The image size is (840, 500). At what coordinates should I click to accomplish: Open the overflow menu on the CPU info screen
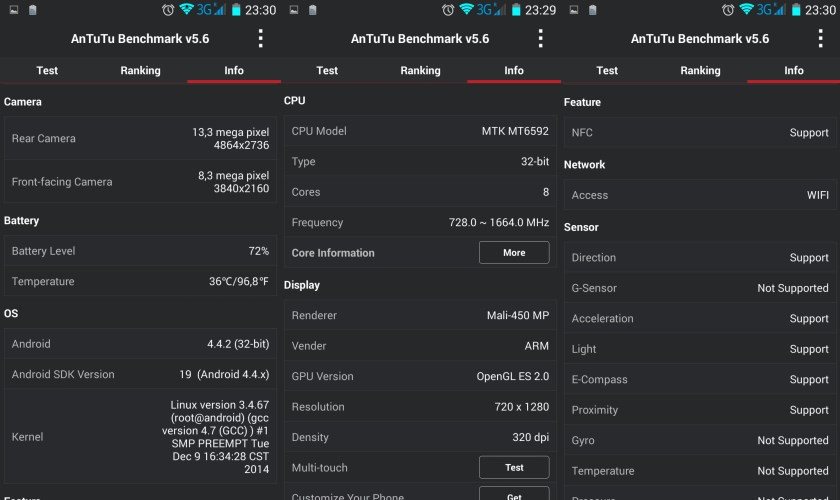coord(541,39)
